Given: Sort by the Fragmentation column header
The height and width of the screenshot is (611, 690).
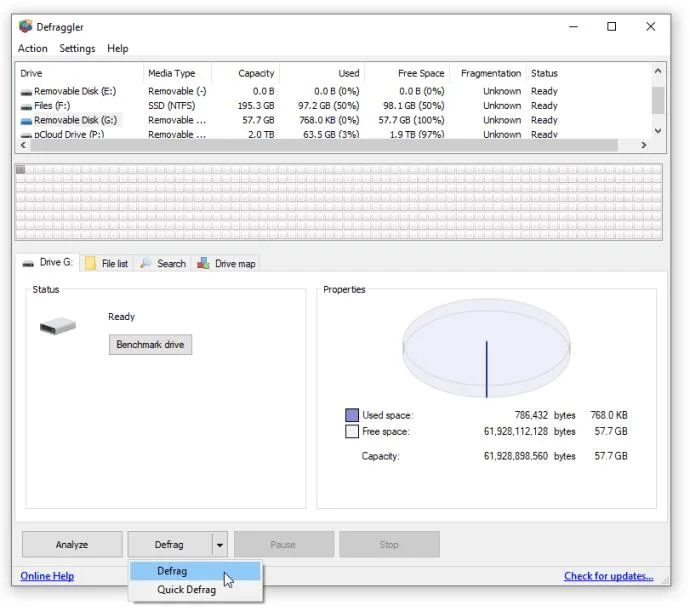Looking at the screenshot, I should 488,73.
